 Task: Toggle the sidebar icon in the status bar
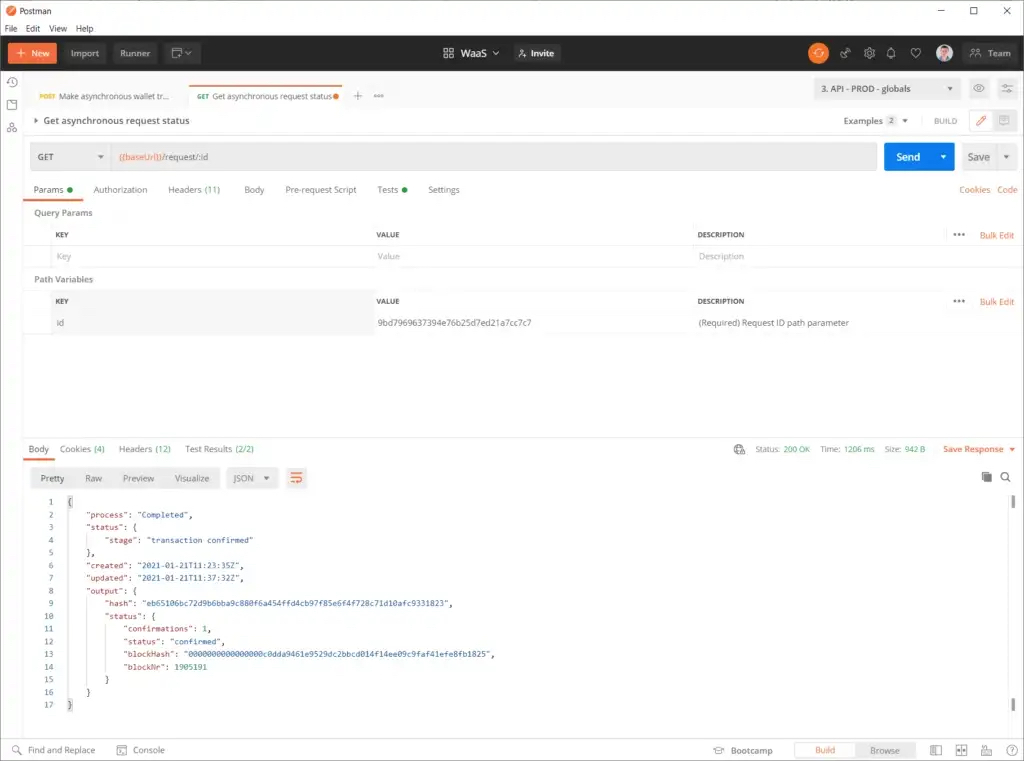pos(936,750)
